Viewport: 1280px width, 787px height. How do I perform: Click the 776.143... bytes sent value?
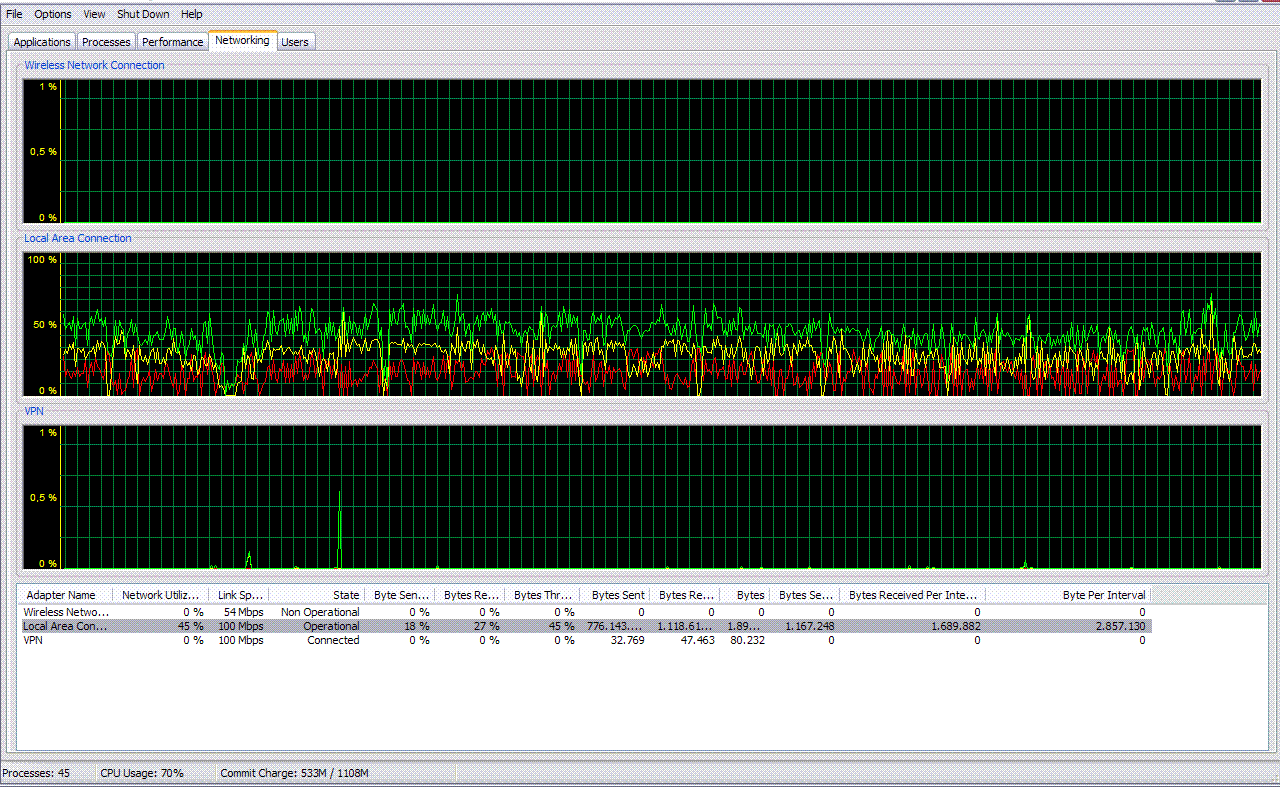pyautogui.click(x=616, y=626)
